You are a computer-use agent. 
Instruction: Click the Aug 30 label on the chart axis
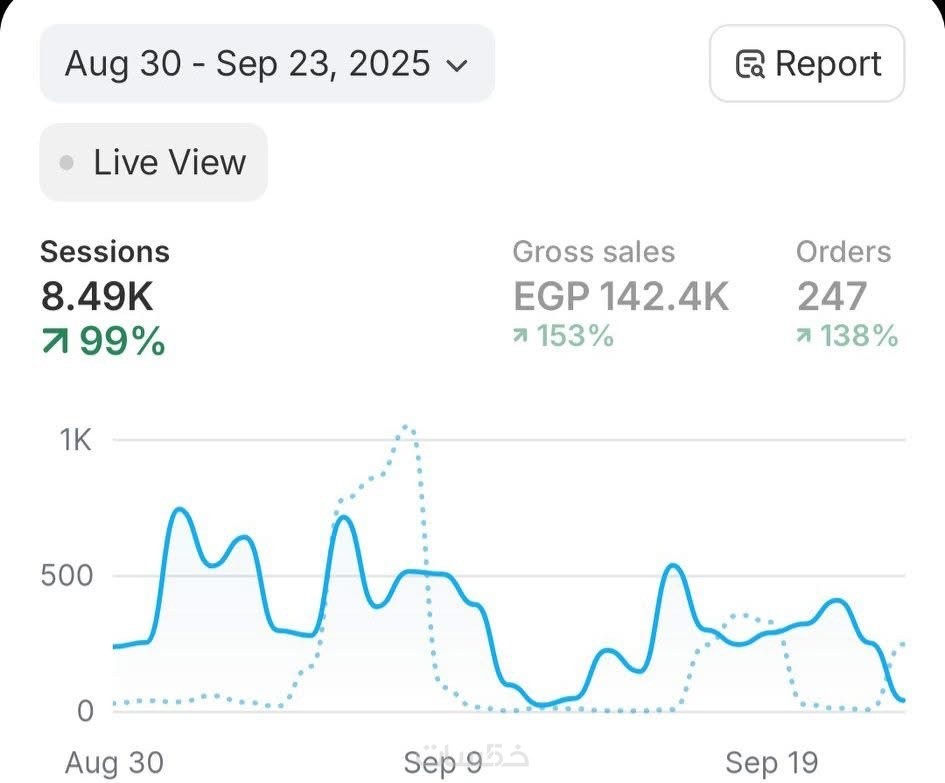pyautogui.click(x=115, y=763)
